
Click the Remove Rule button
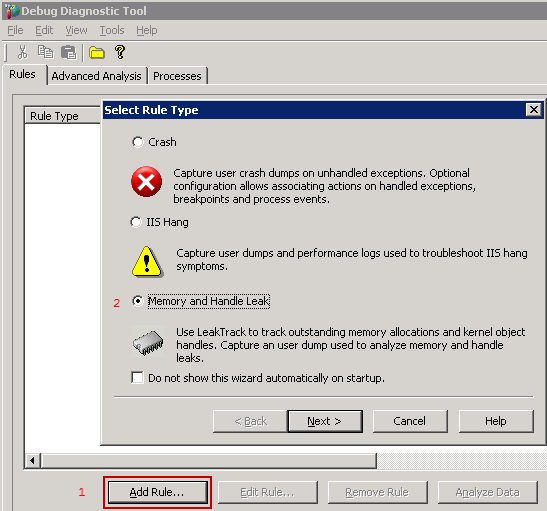tap(377, 492)
